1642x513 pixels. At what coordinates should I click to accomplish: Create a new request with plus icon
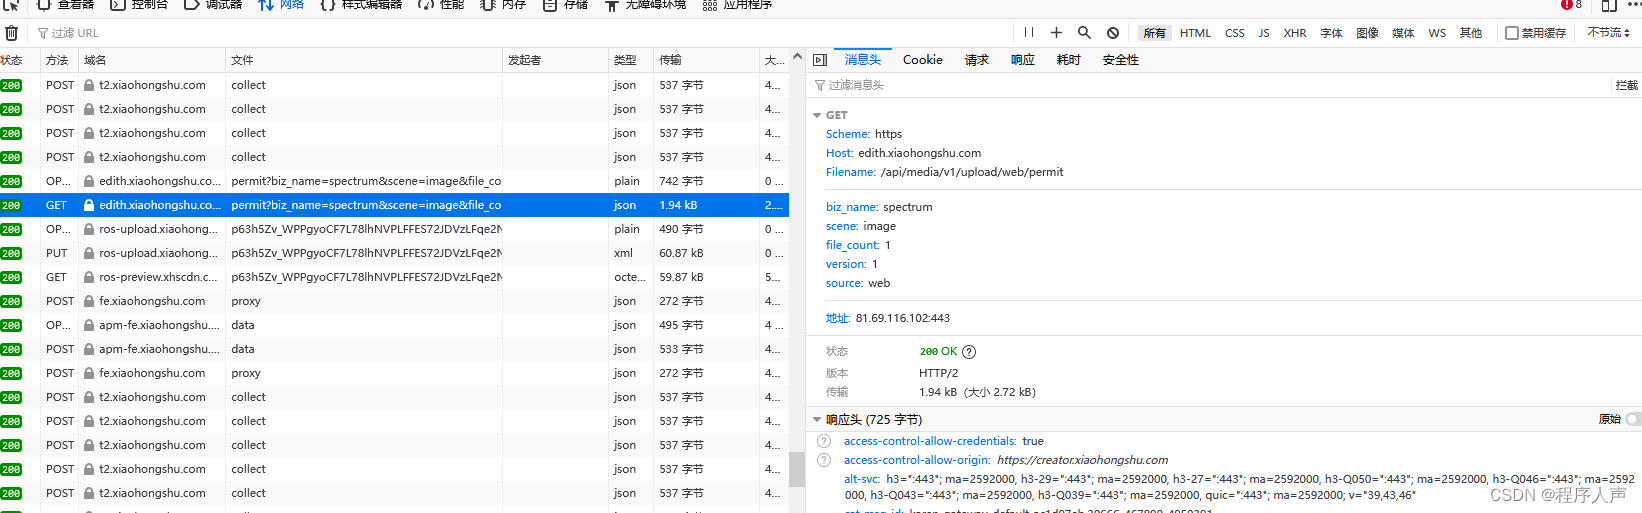point(1056,33)
